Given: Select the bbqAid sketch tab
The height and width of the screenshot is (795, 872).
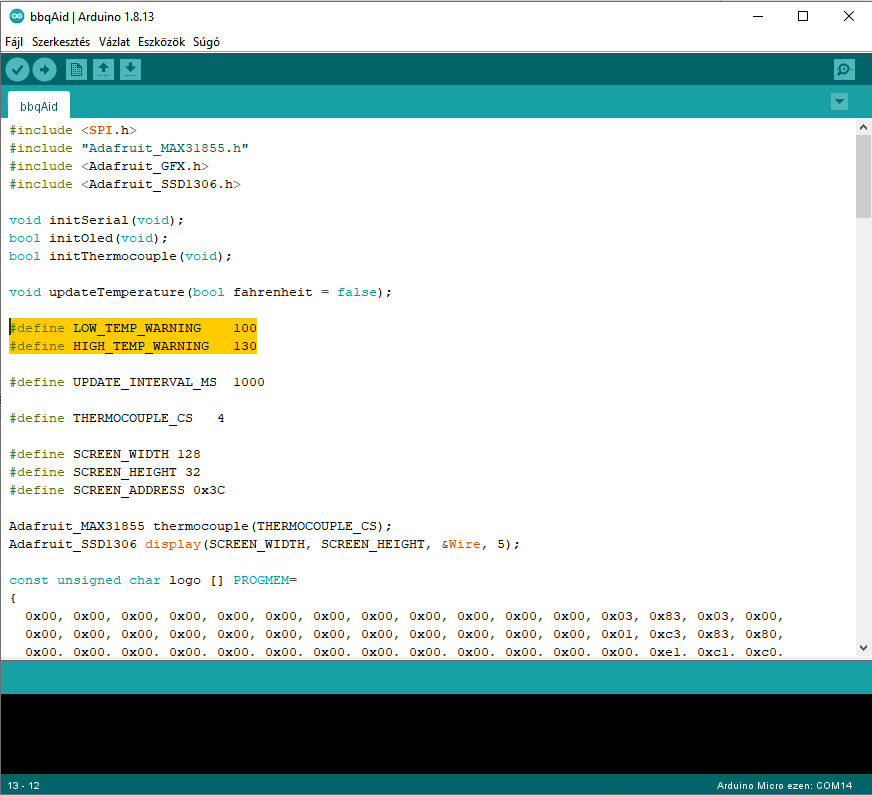Looking at the screenshot, I should tap(39, 106).
